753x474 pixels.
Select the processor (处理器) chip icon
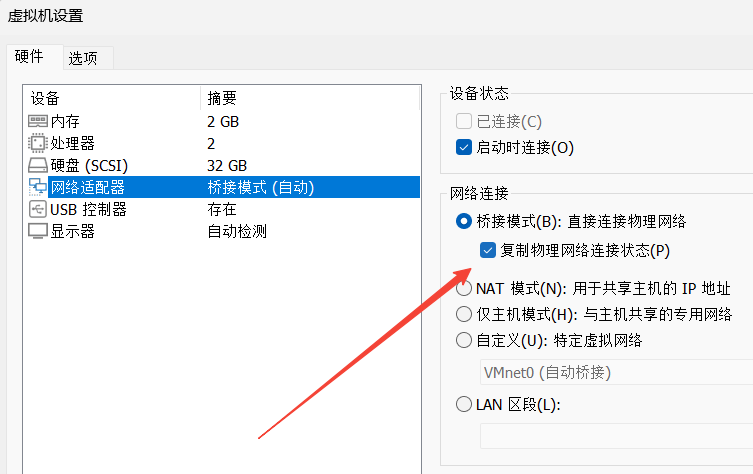[37, 143]
